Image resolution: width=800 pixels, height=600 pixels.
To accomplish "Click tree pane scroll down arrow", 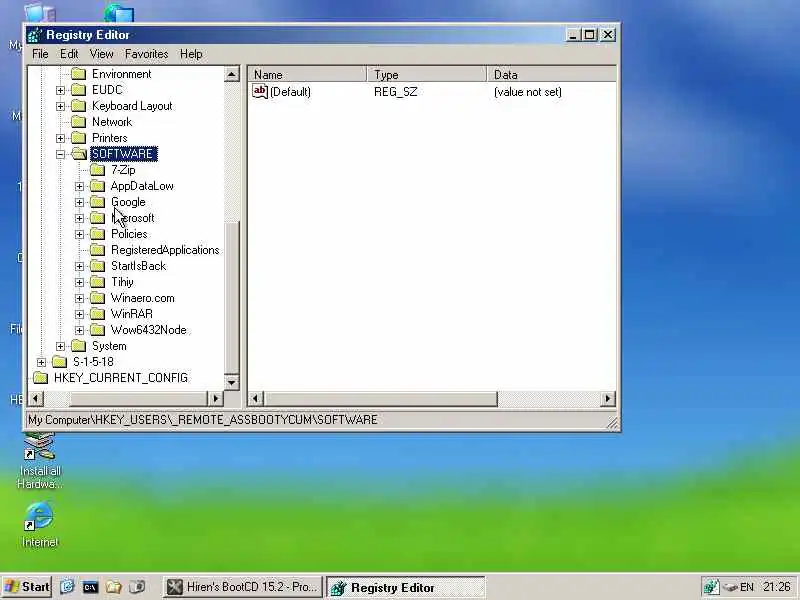I will click(231, 382).
